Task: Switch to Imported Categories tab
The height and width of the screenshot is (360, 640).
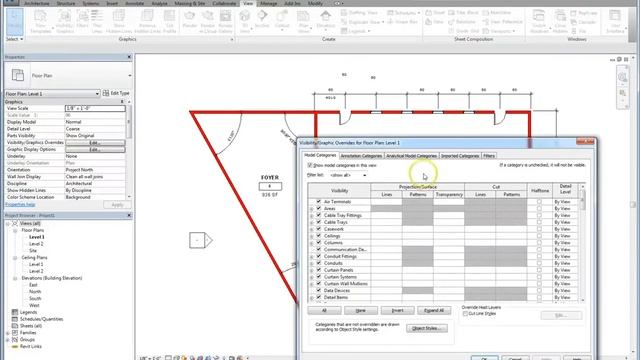Action: 460,156
